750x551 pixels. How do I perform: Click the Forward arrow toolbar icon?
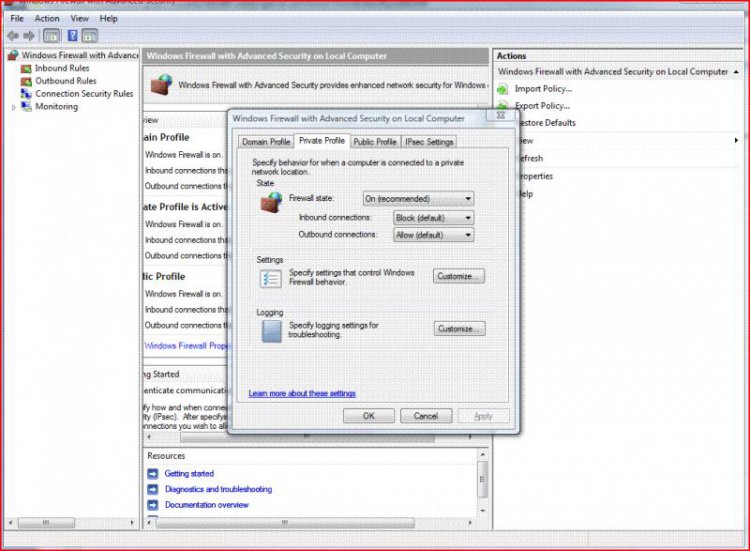click(x=29, y=36)
